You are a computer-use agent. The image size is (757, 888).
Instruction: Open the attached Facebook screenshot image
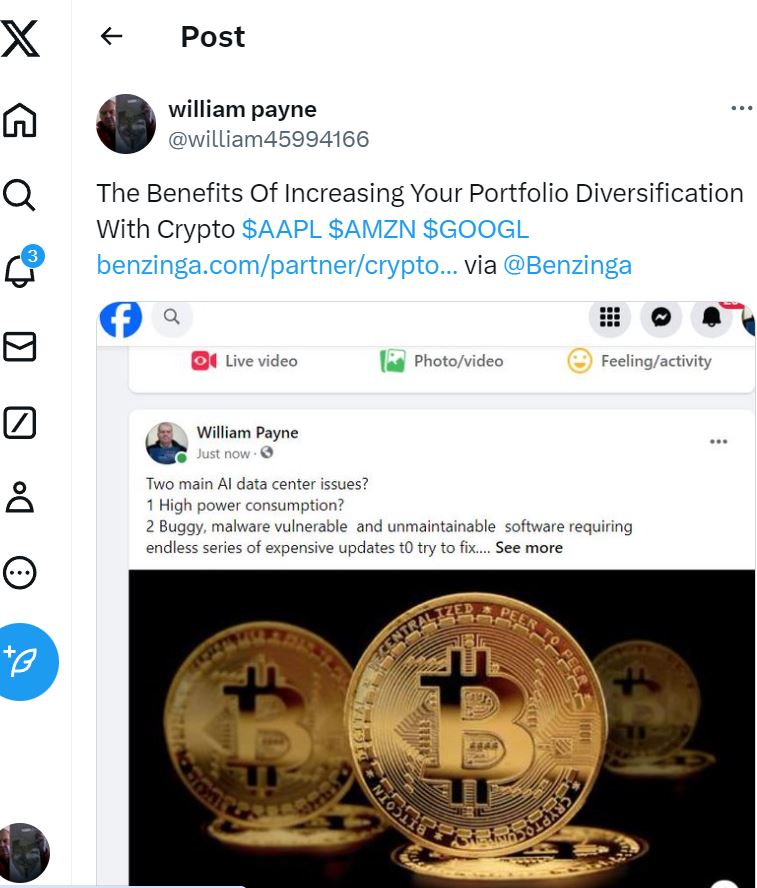click(426, 595)
